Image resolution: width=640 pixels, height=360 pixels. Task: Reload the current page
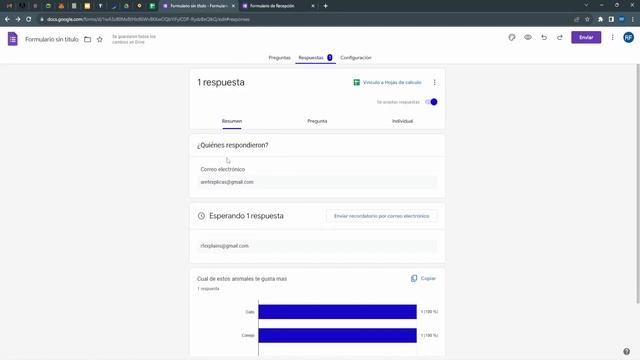click(x=29, y=19)
